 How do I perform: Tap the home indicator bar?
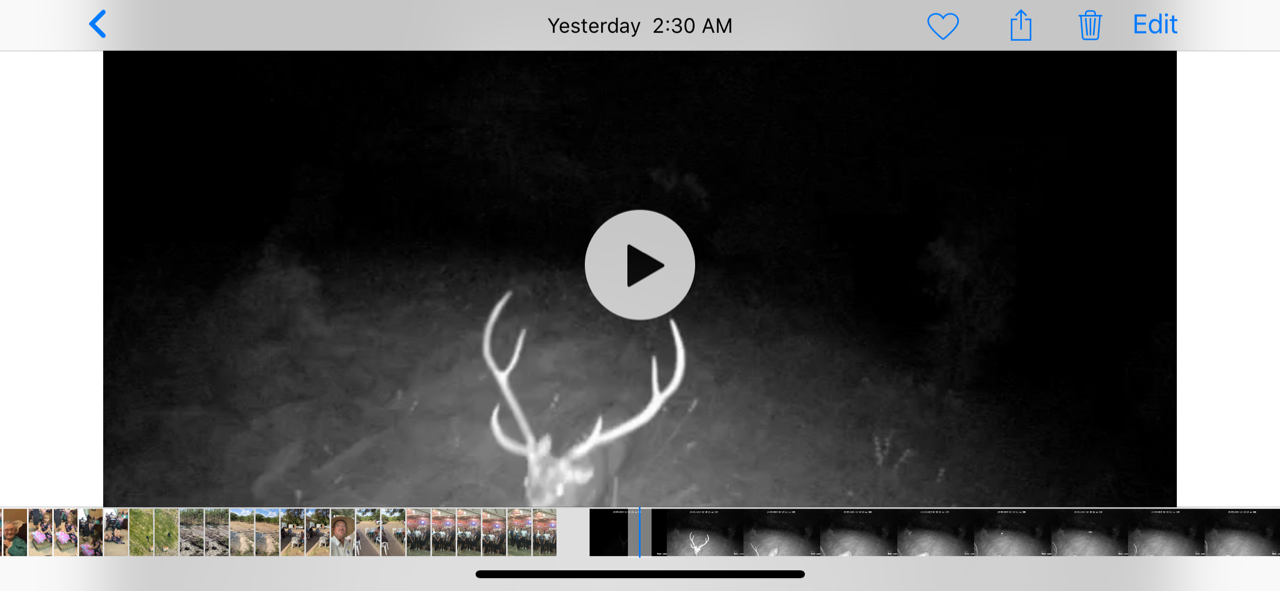tap(640, 574)
